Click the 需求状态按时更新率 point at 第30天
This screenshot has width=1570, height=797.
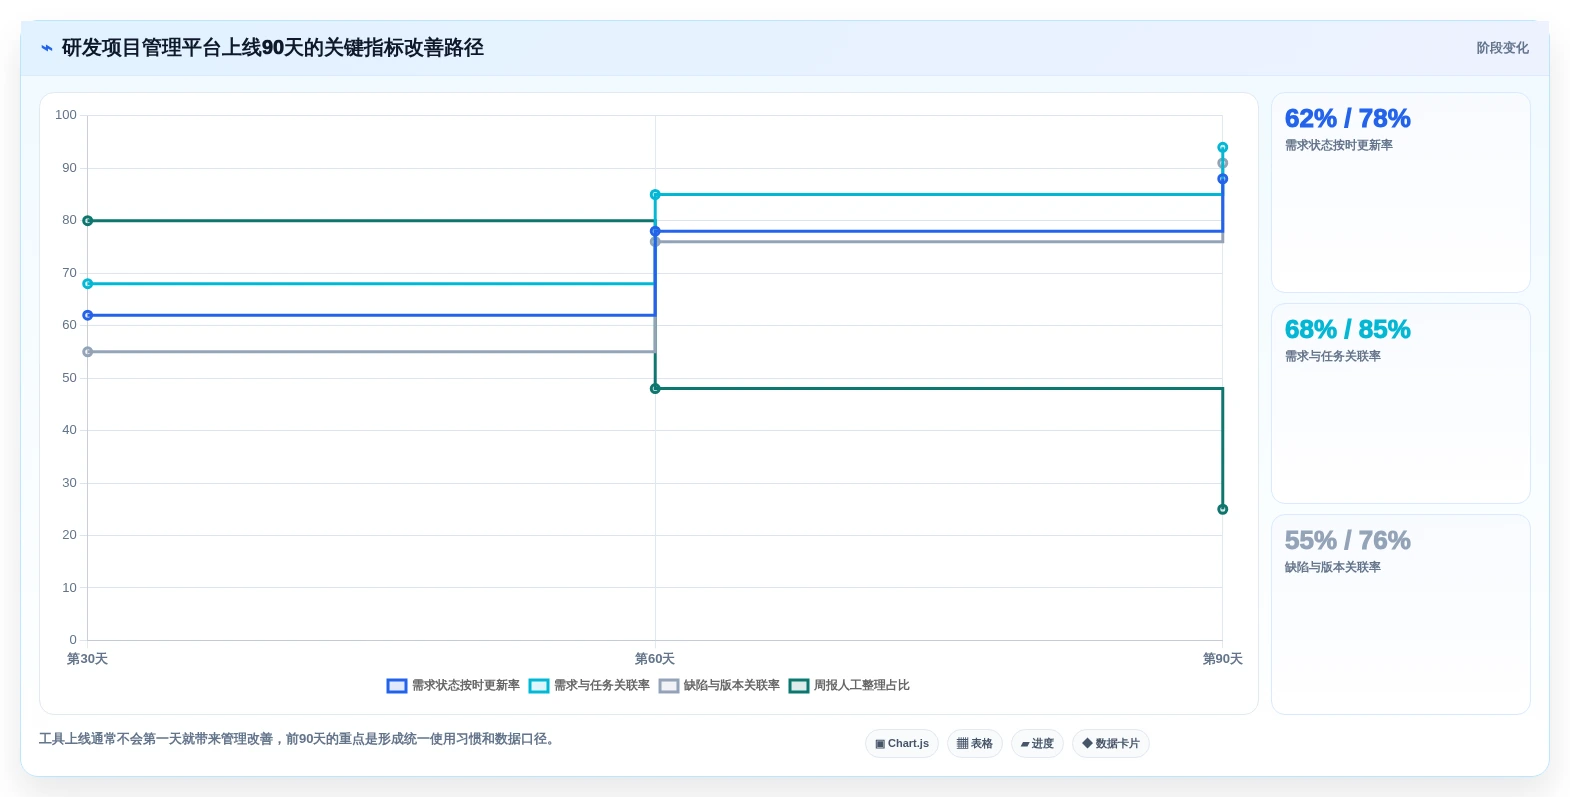click(88, 316)
